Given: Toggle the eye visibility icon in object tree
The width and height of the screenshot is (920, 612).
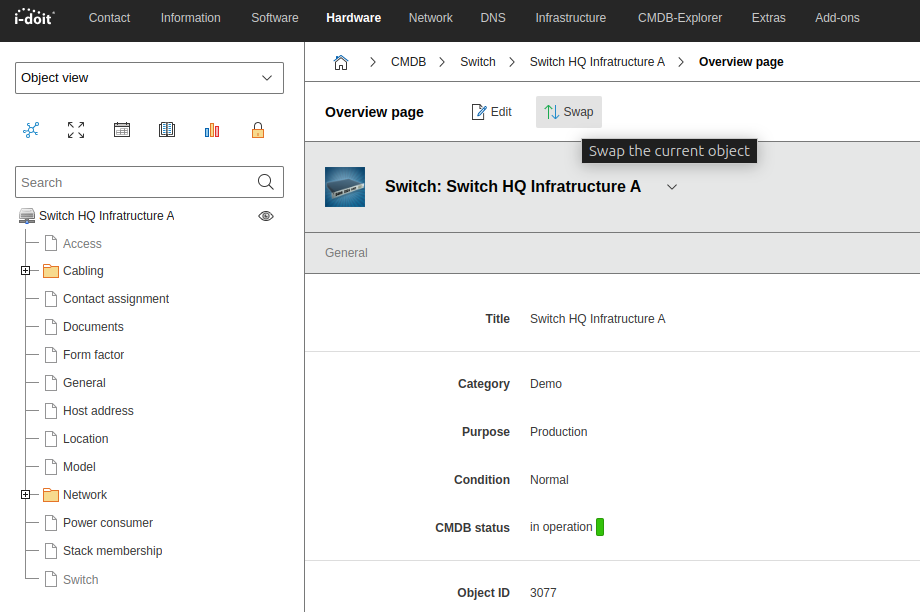Looking at the screenshot, I should (266, 216).
